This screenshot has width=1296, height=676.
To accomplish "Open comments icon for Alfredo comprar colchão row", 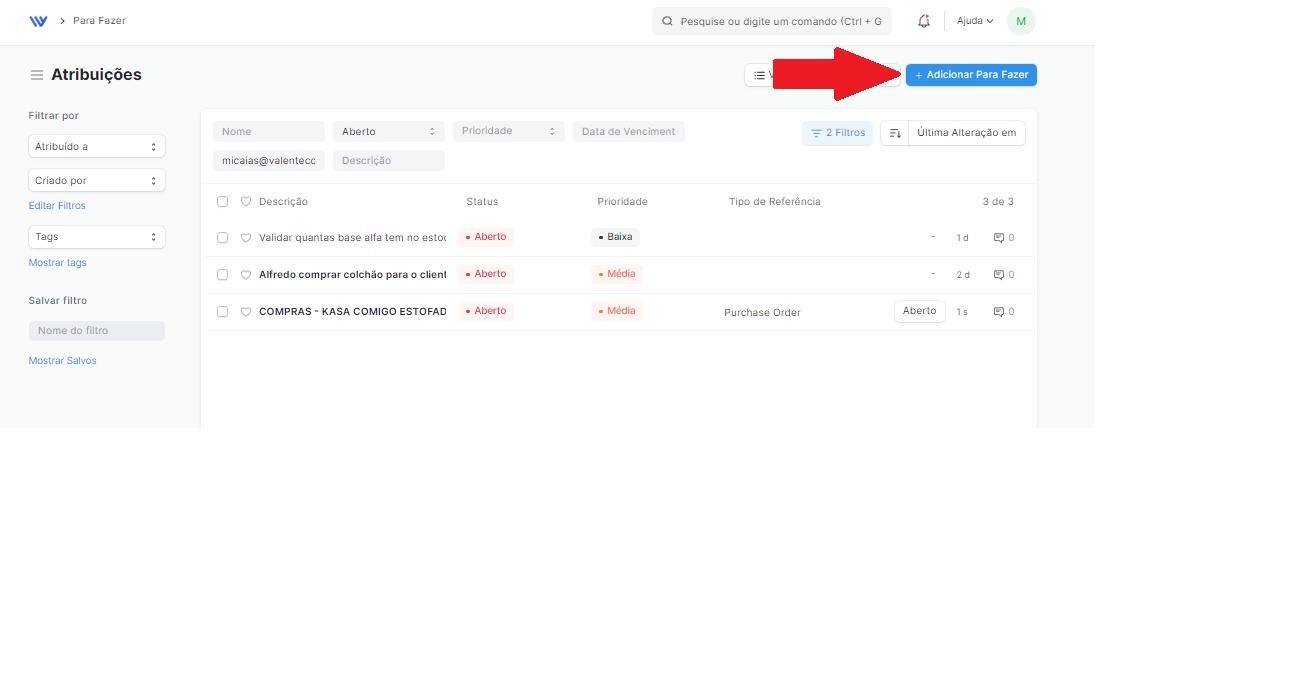I will (x=998, y=275).
